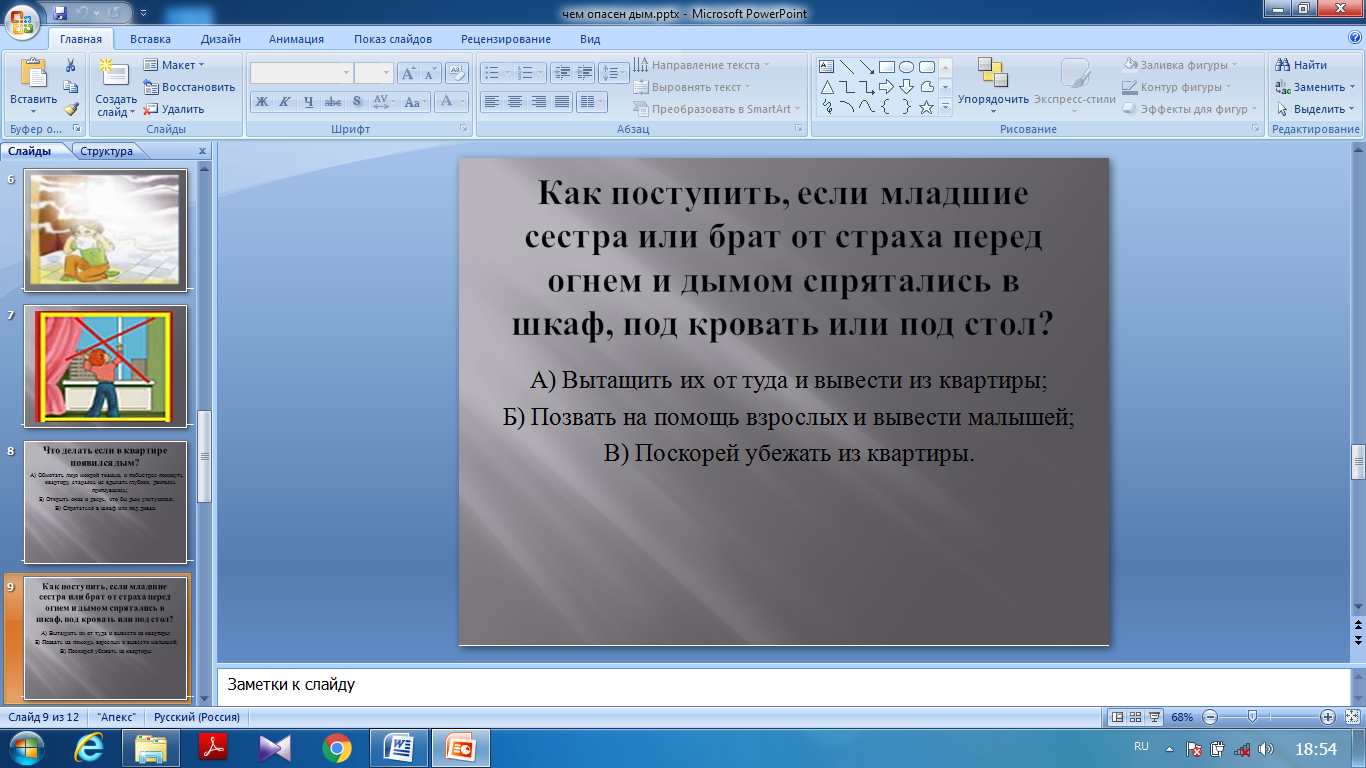This screenshot has width=1366, height=768.
Task: Click the Format Painter brush icon
Action: 70,109
